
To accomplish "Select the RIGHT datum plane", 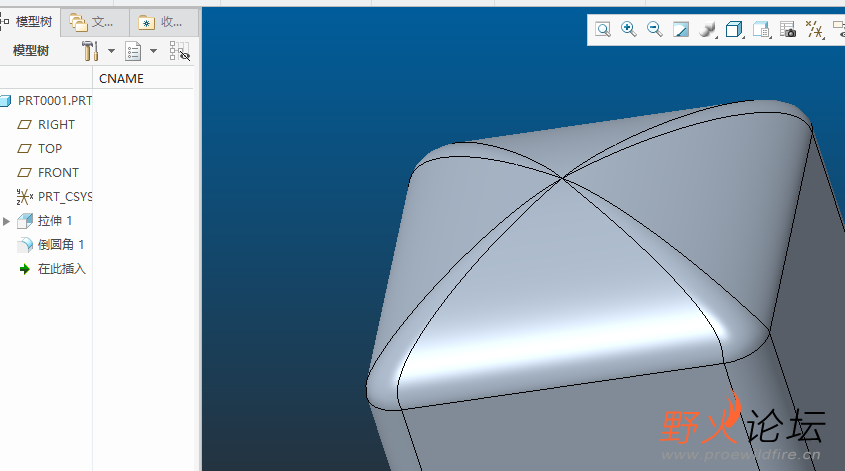I will (x=56, y=124).
